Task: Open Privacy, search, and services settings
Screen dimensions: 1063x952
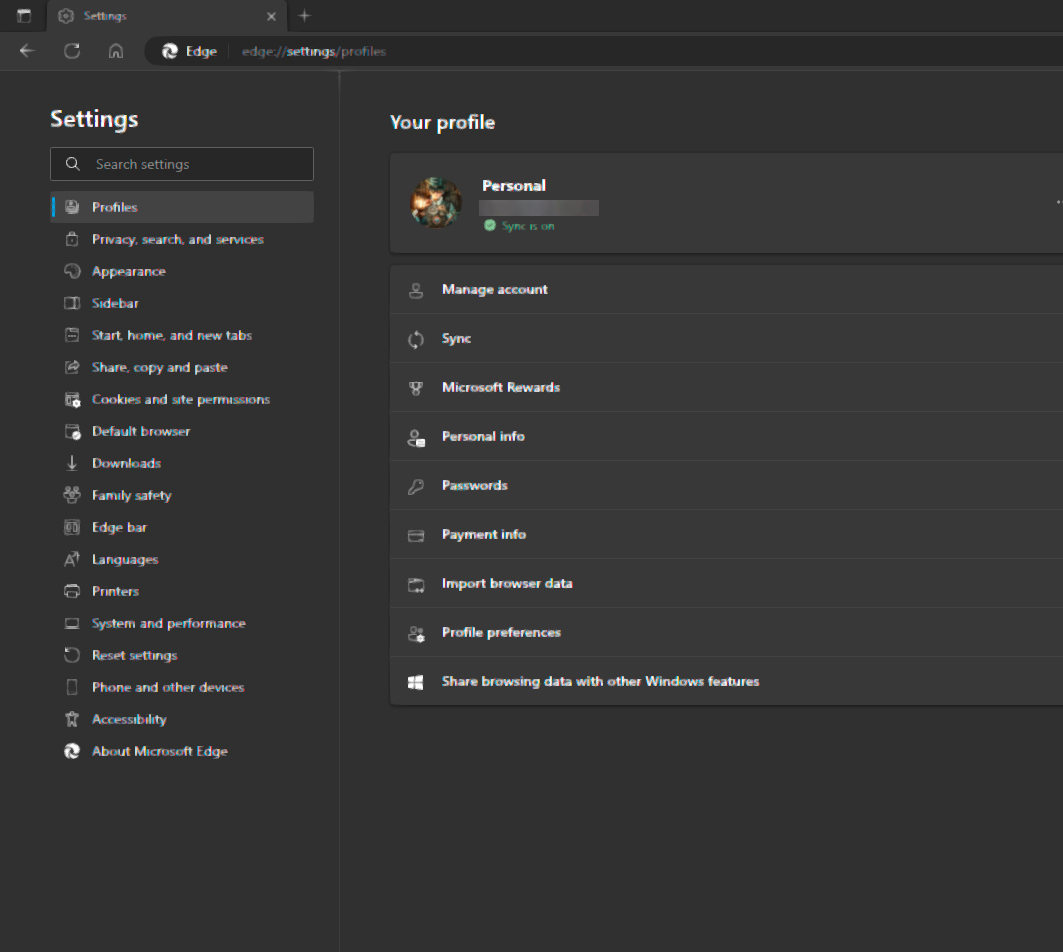Action: [x=177, y=240]
